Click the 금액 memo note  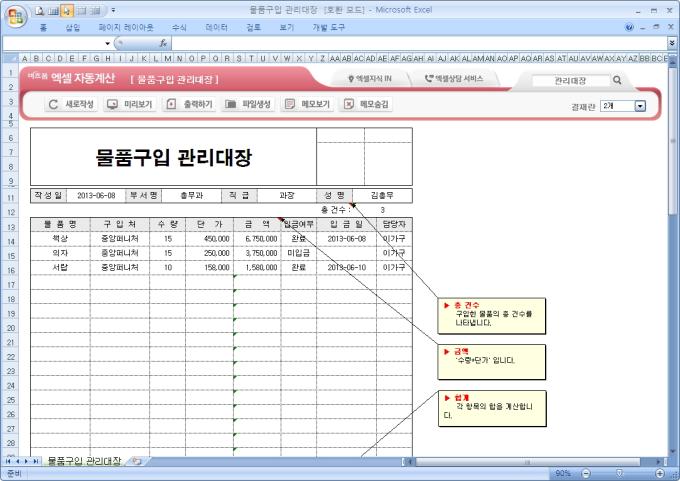(x=491, y=362)
